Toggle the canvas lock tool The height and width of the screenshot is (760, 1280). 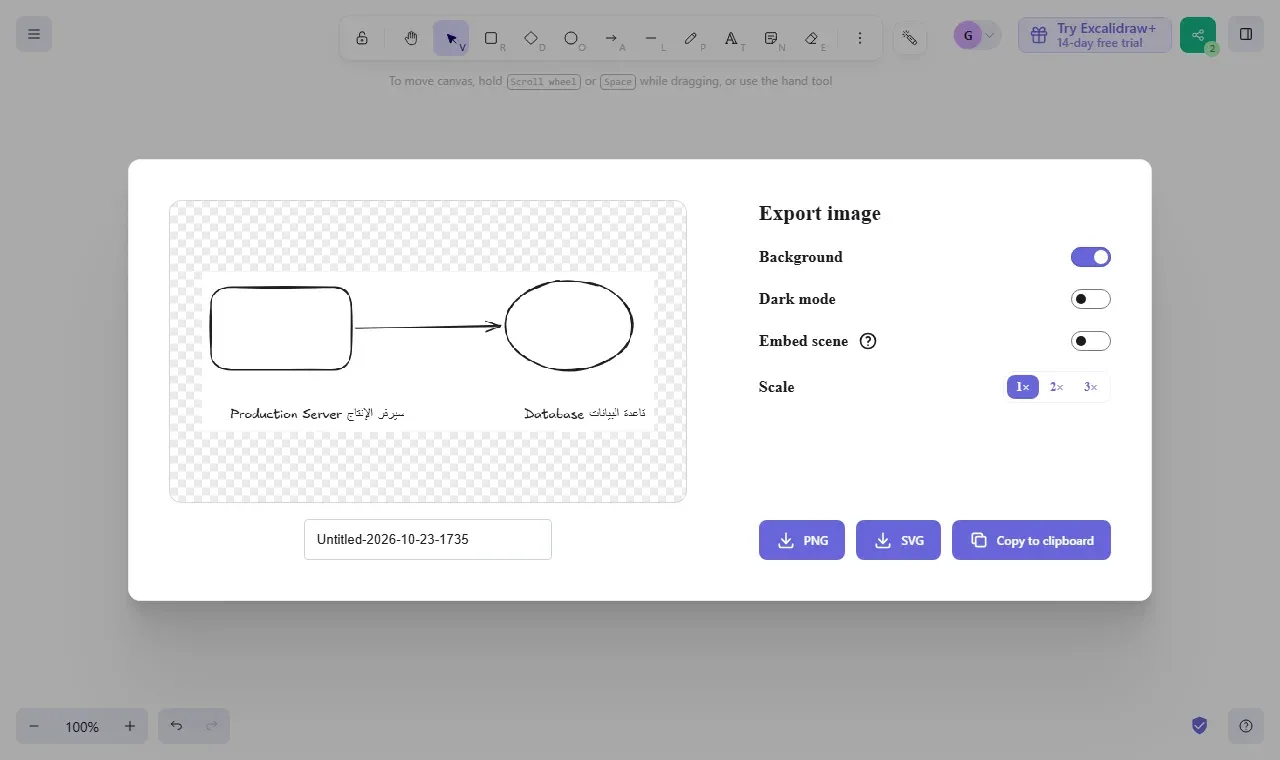coord(362,38)
